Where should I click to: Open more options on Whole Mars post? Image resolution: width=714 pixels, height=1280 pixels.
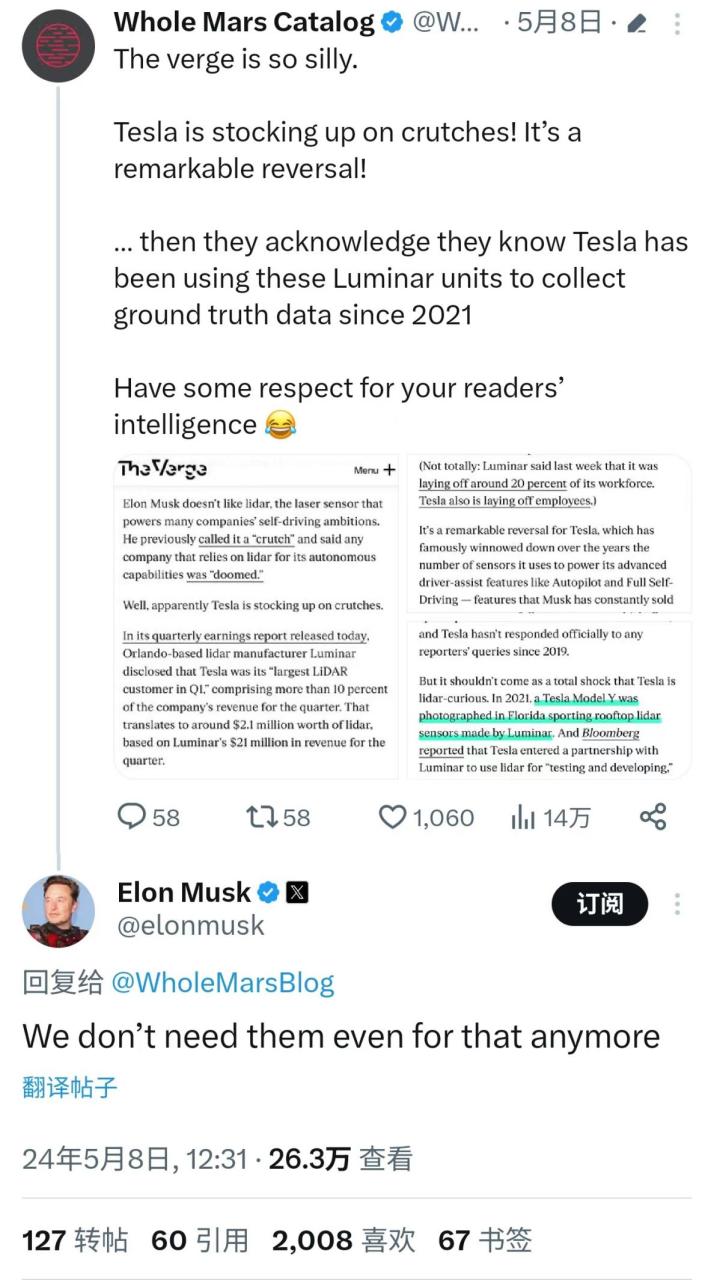[677, 23]
